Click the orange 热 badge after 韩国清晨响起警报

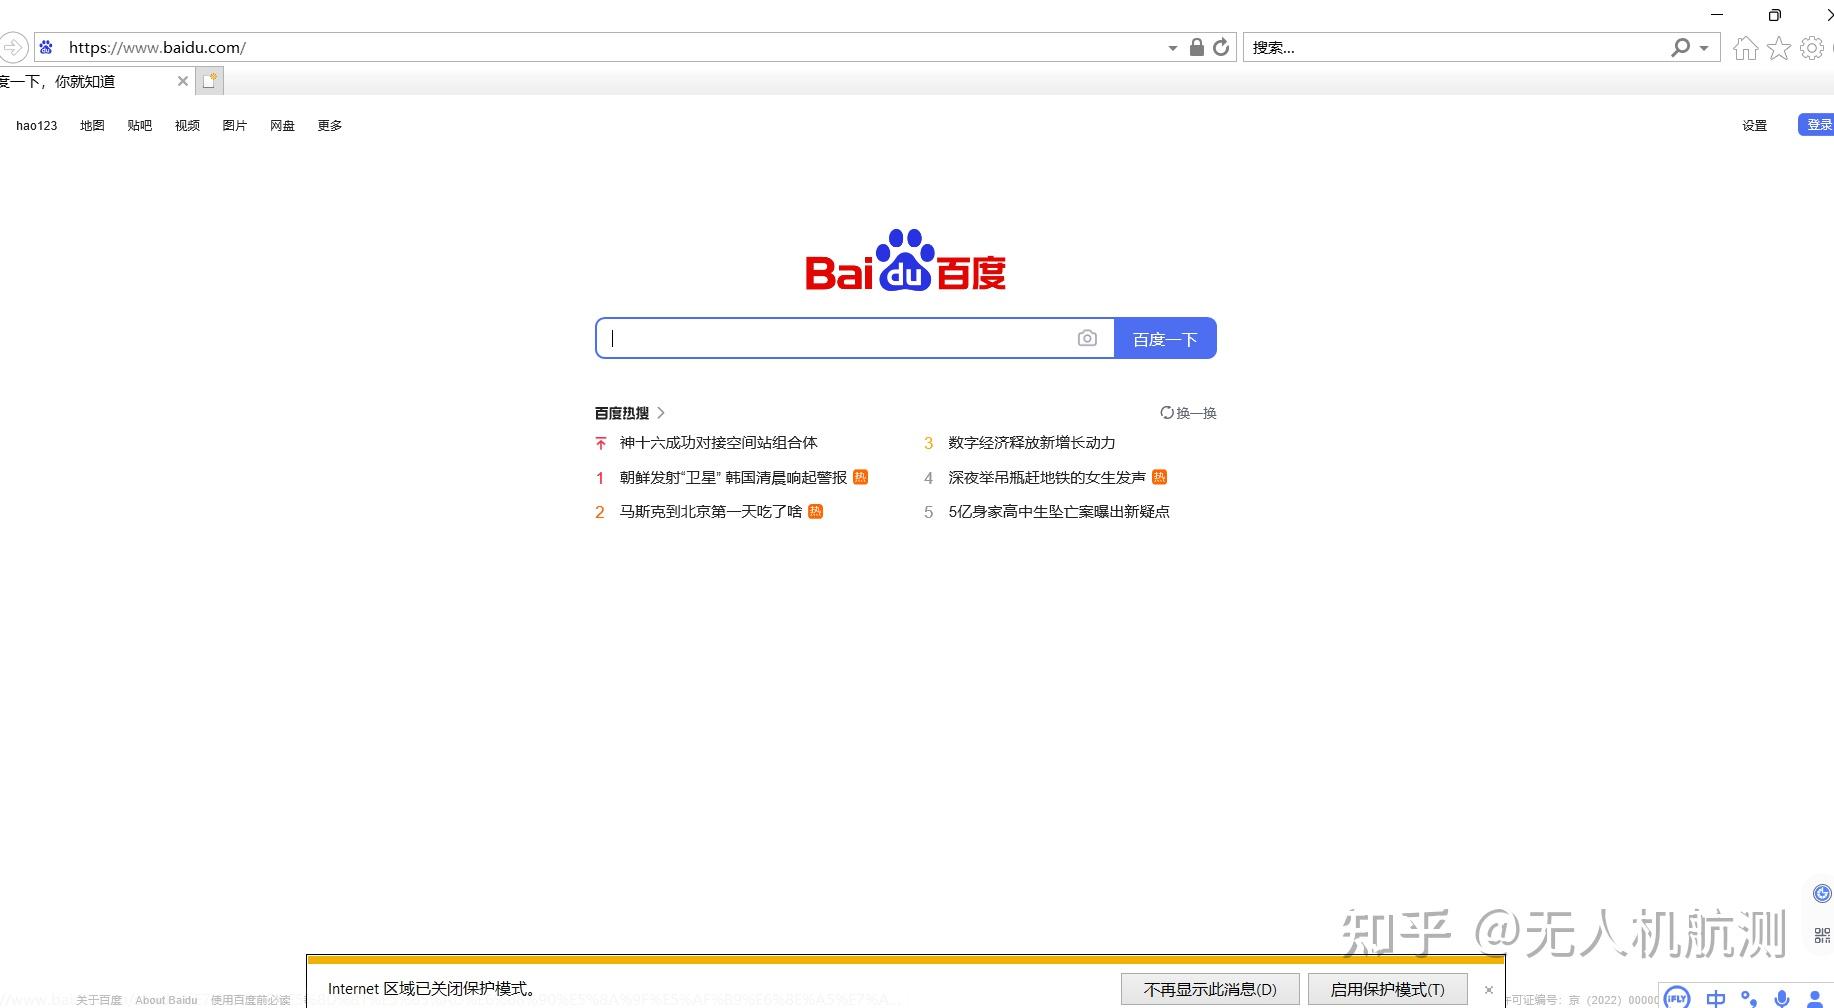860,477
